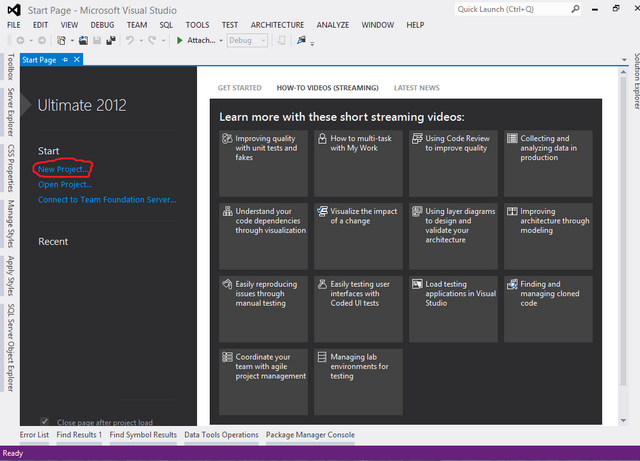640x461 pixels.
Task: Open Load testing applications video icon
Action: (417, 283)
